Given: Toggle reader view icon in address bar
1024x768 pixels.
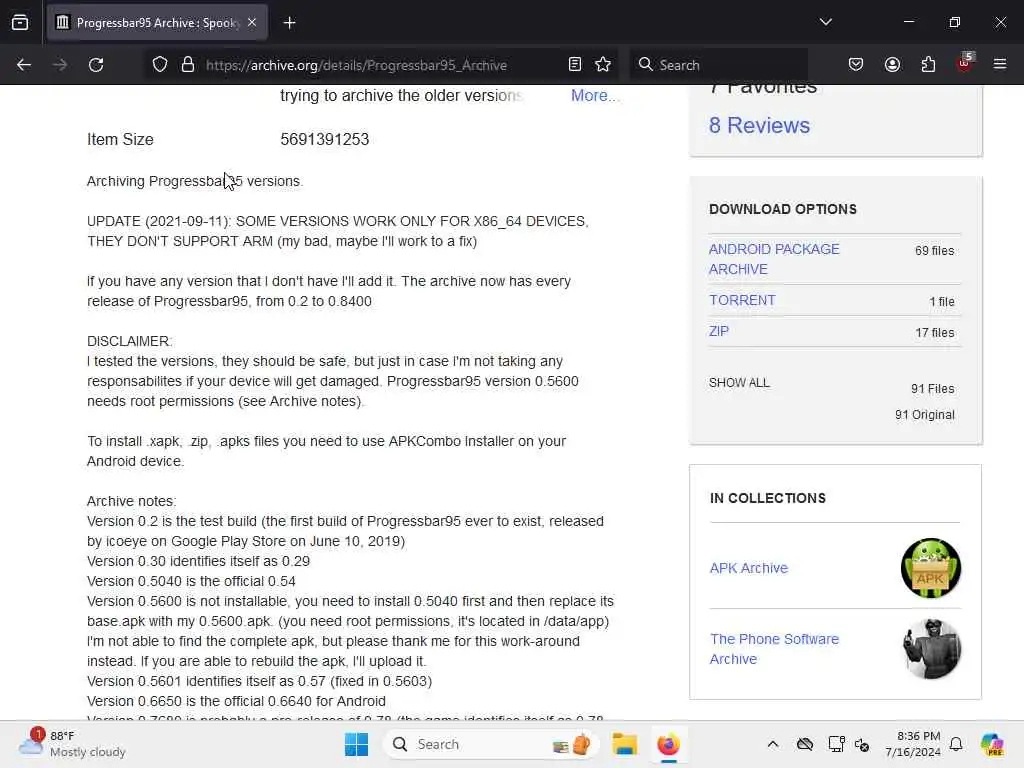Looking at the screenshot, I should point(575,65).
